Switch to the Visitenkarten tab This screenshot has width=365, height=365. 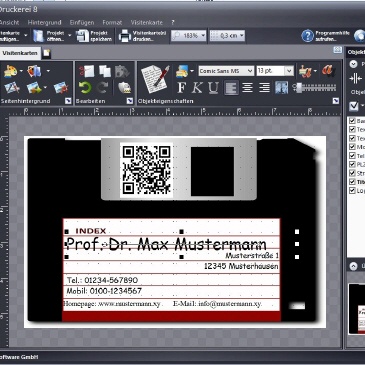coord(20,53)
